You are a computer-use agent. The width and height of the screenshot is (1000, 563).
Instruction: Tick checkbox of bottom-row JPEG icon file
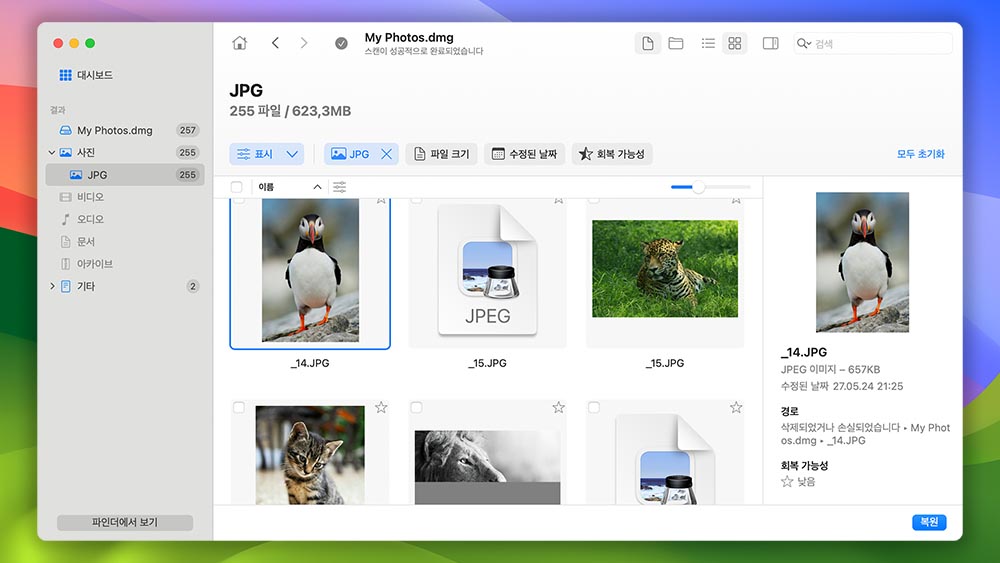tap(594, 407)
